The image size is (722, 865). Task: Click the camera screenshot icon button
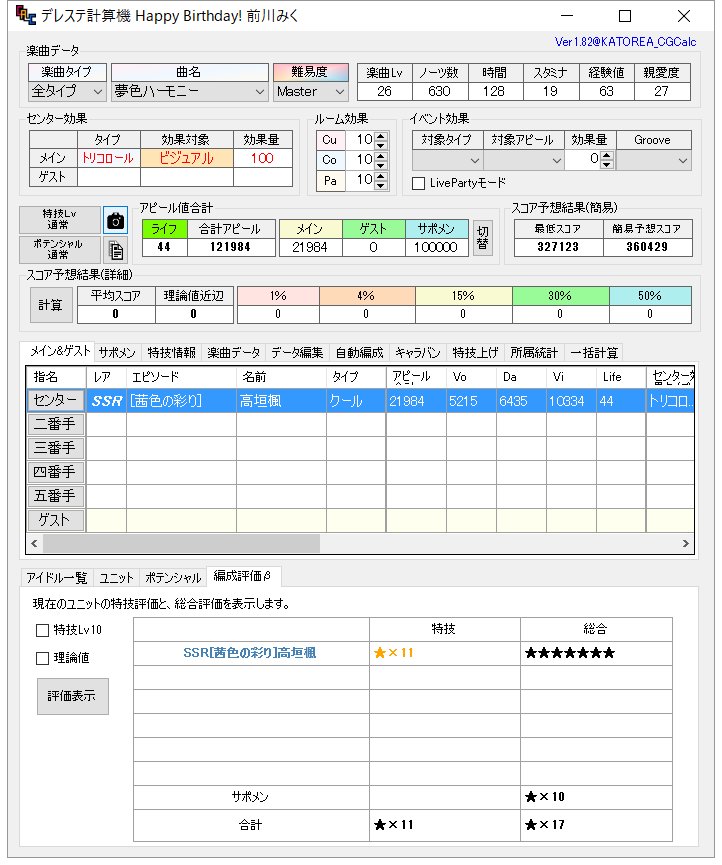coord(115,221)
